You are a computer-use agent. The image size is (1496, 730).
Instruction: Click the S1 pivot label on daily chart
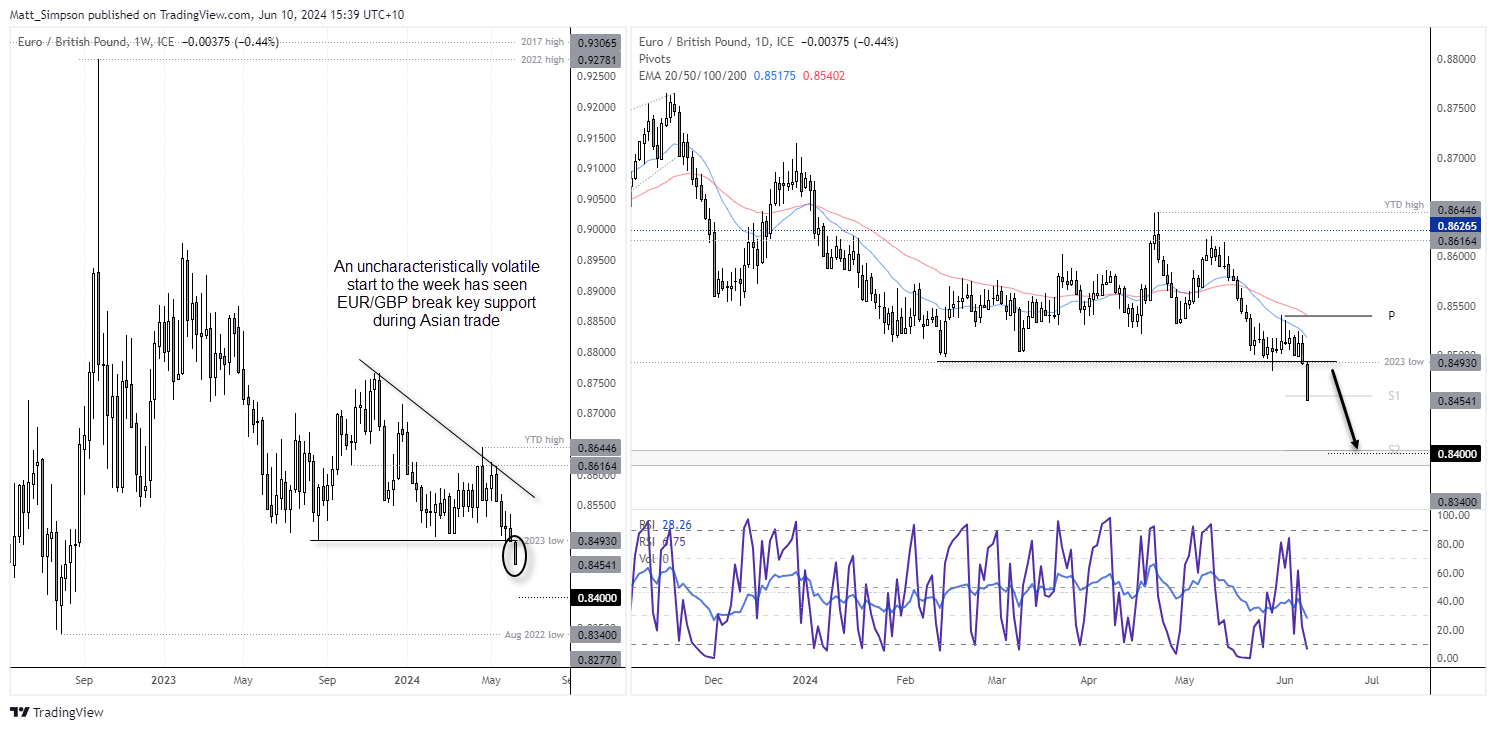click(1393, 396)
